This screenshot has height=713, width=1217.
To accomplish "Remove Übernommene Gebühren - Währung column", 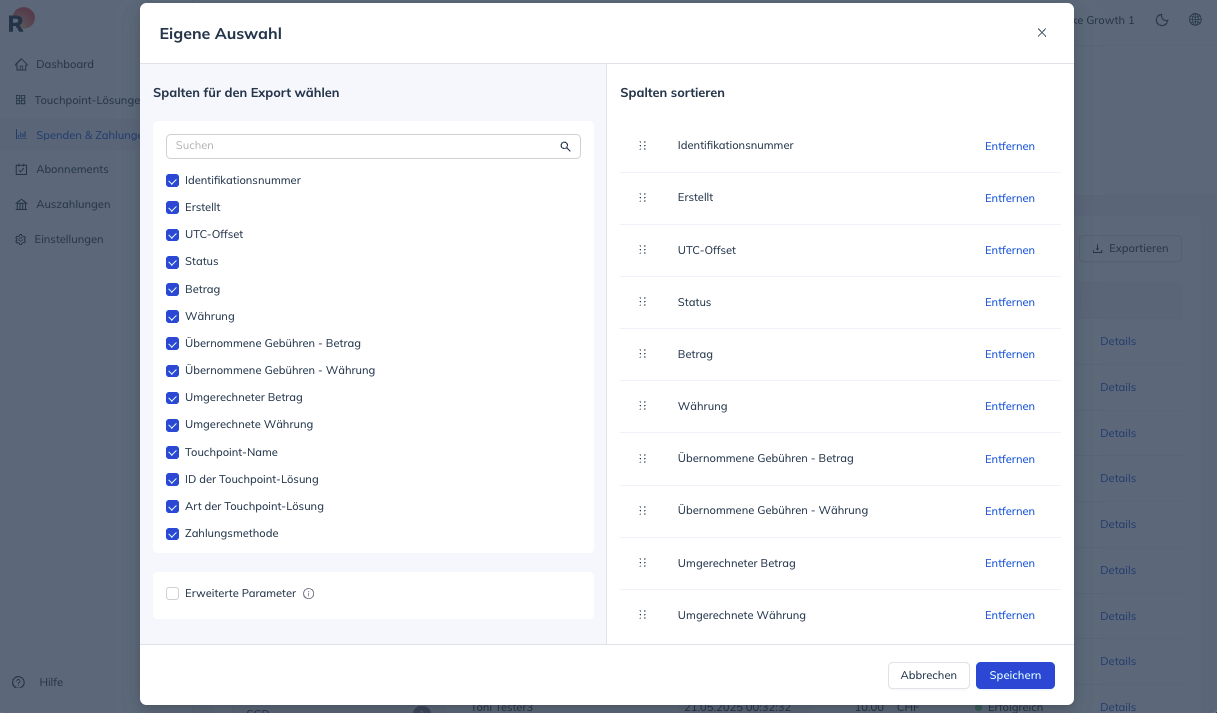I will tap(1009, 511).
